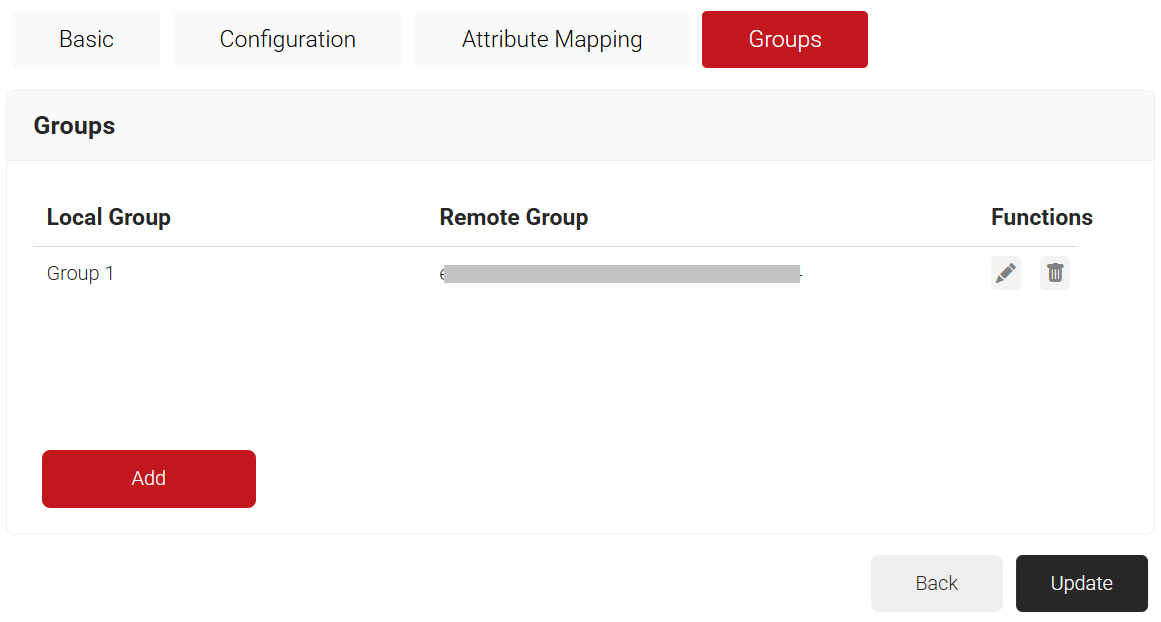Open the Configuration tab

(x=287, y=40)
